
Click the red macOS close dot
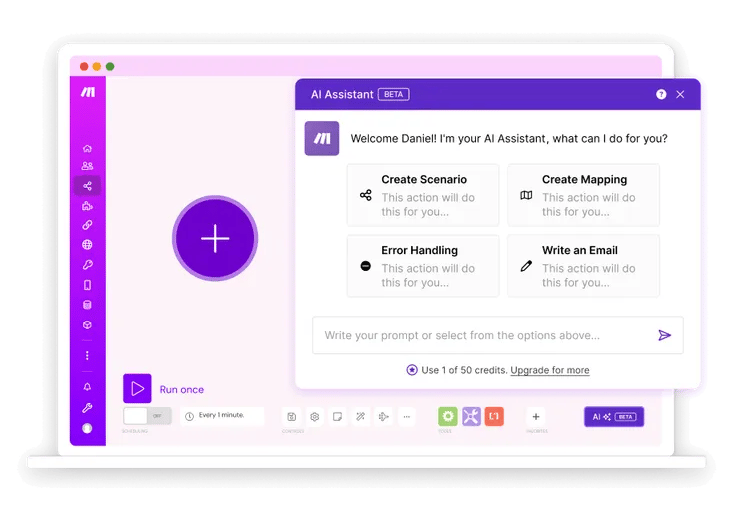click(84, 66)
